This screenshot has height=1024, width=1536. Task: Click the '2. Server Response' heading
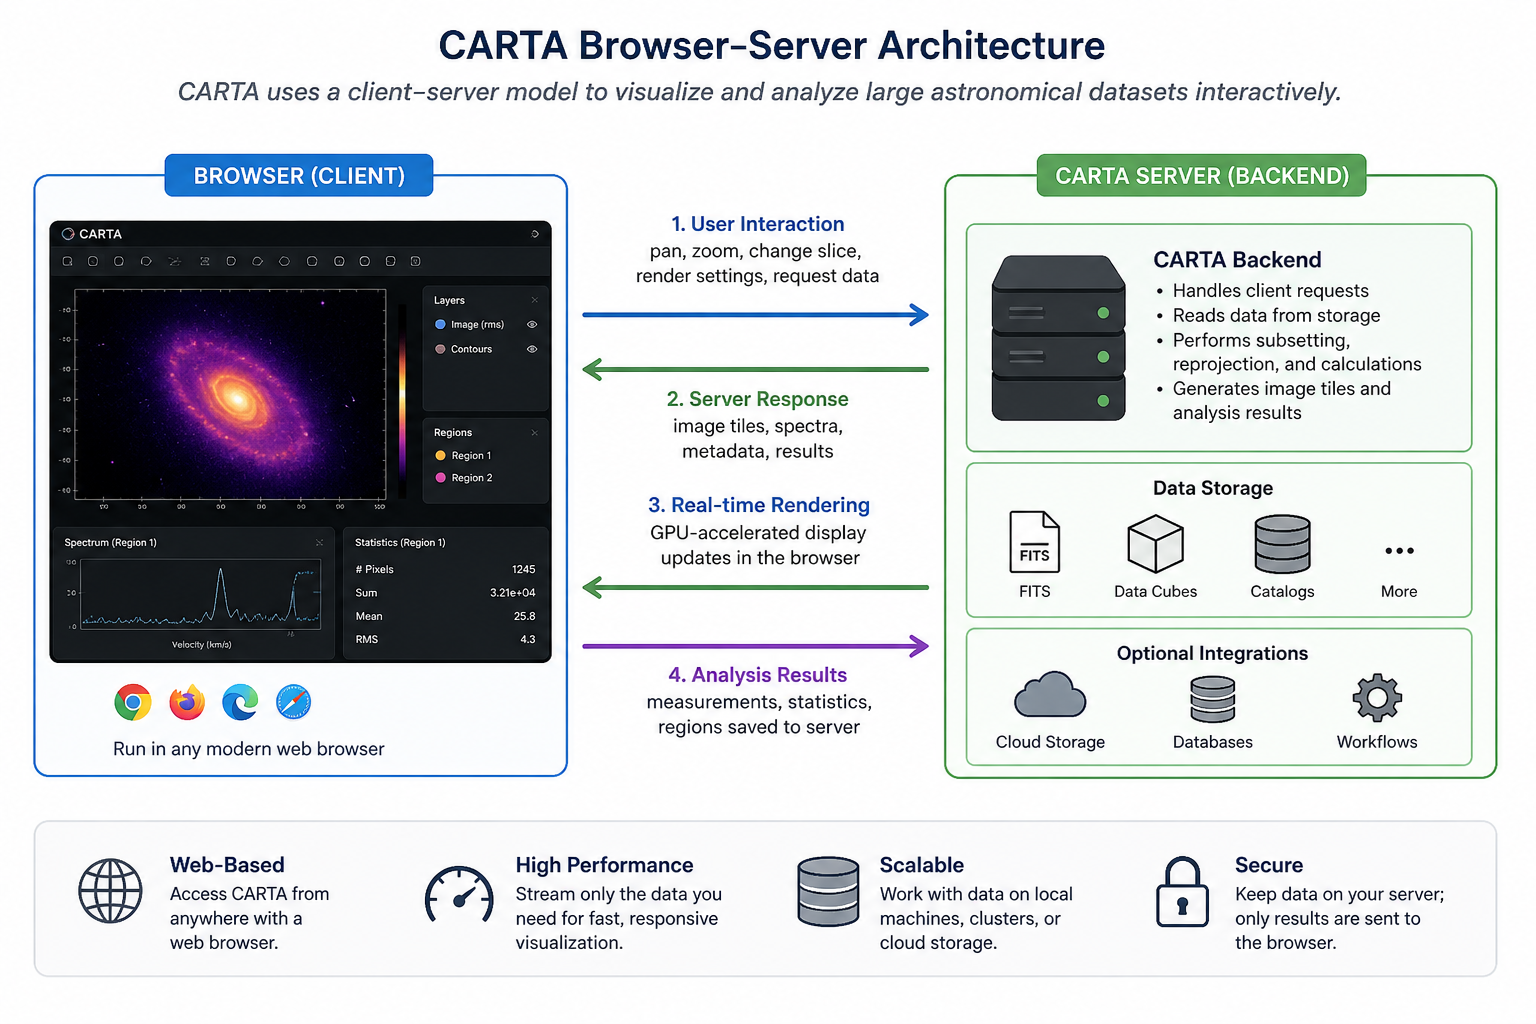click(x=758, y=399)
